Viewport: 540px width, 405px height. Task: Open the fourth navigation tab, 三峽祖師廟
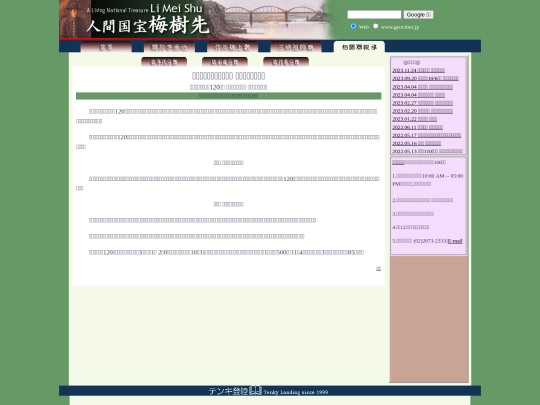click(x=296, y=47)
